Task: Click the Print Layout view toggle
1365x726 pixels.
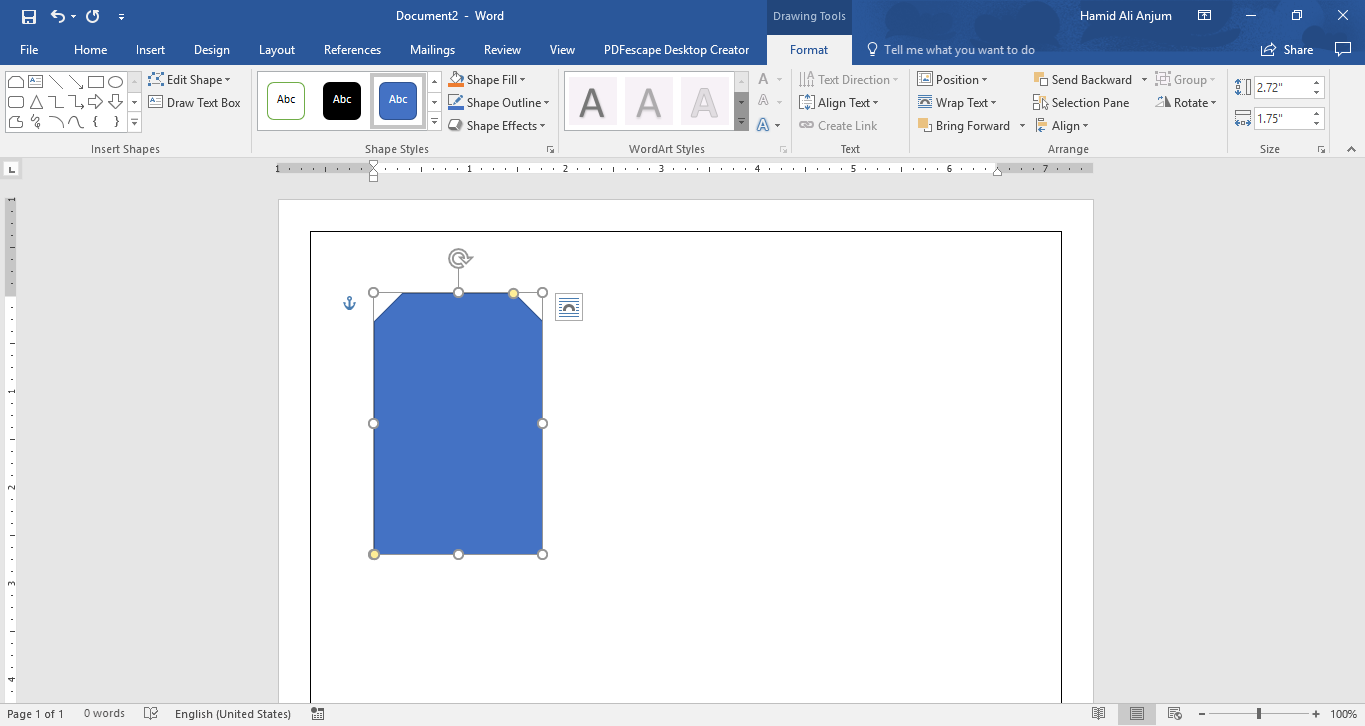Action: [x=1137, y=713]
